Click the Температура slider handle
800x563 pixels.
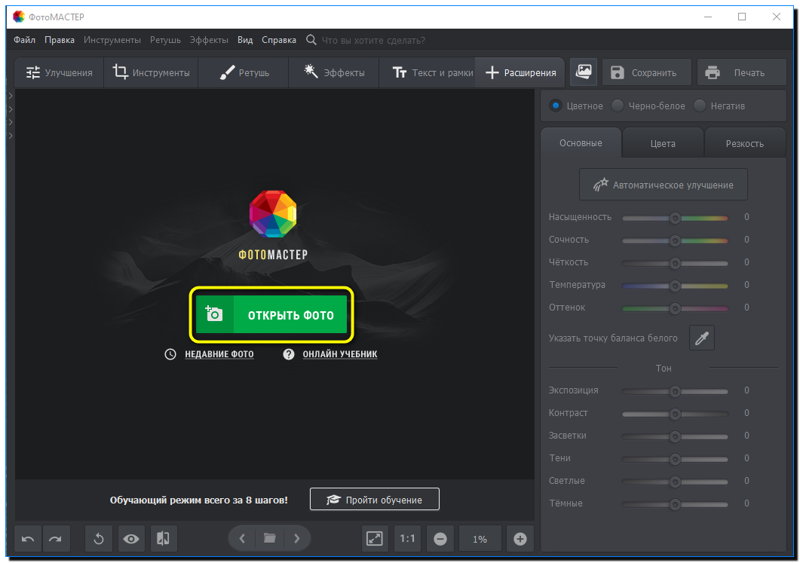pyautogui.click(x=675, y=286)
